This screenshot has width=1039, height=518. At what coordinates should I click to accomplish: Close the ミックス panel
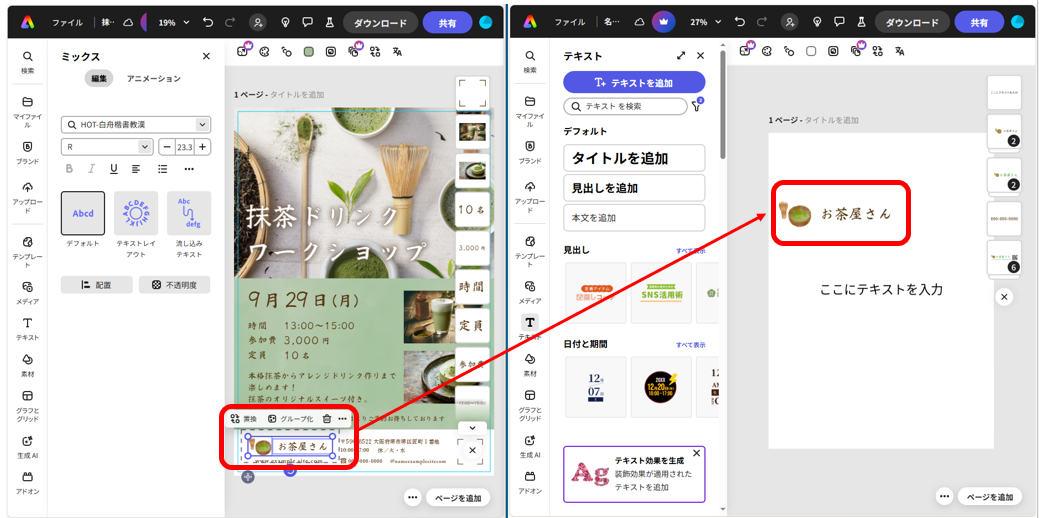click(x=206, y=57)
